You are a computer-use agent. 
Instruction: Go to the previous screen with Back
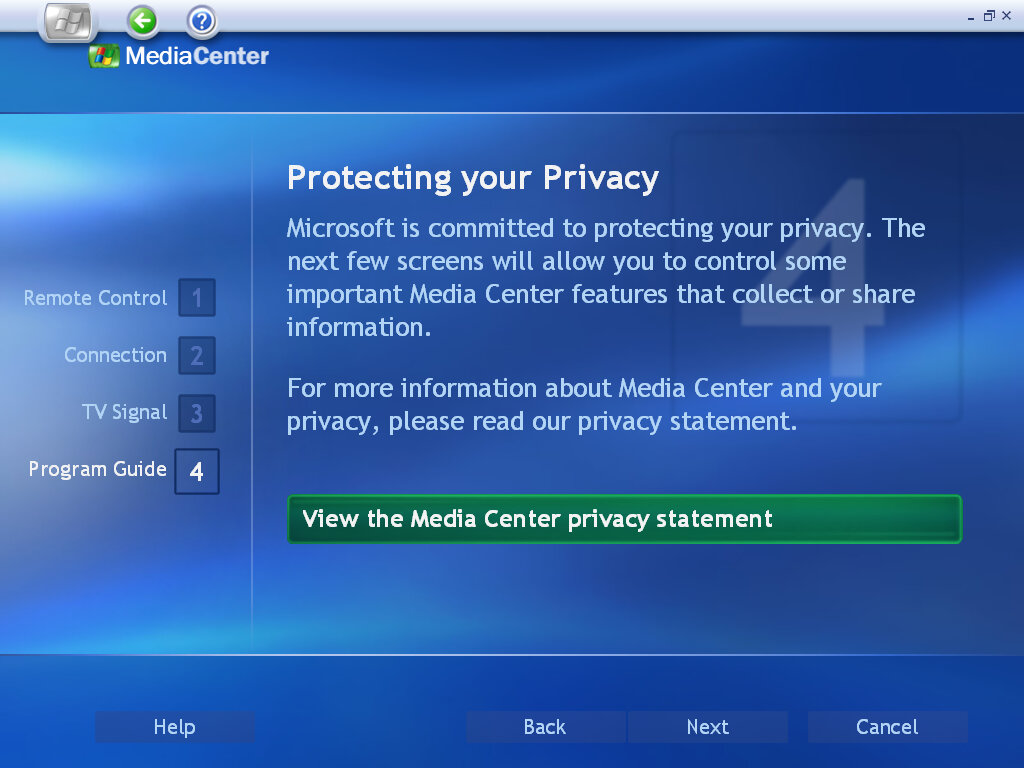click(x=545, y=727)
